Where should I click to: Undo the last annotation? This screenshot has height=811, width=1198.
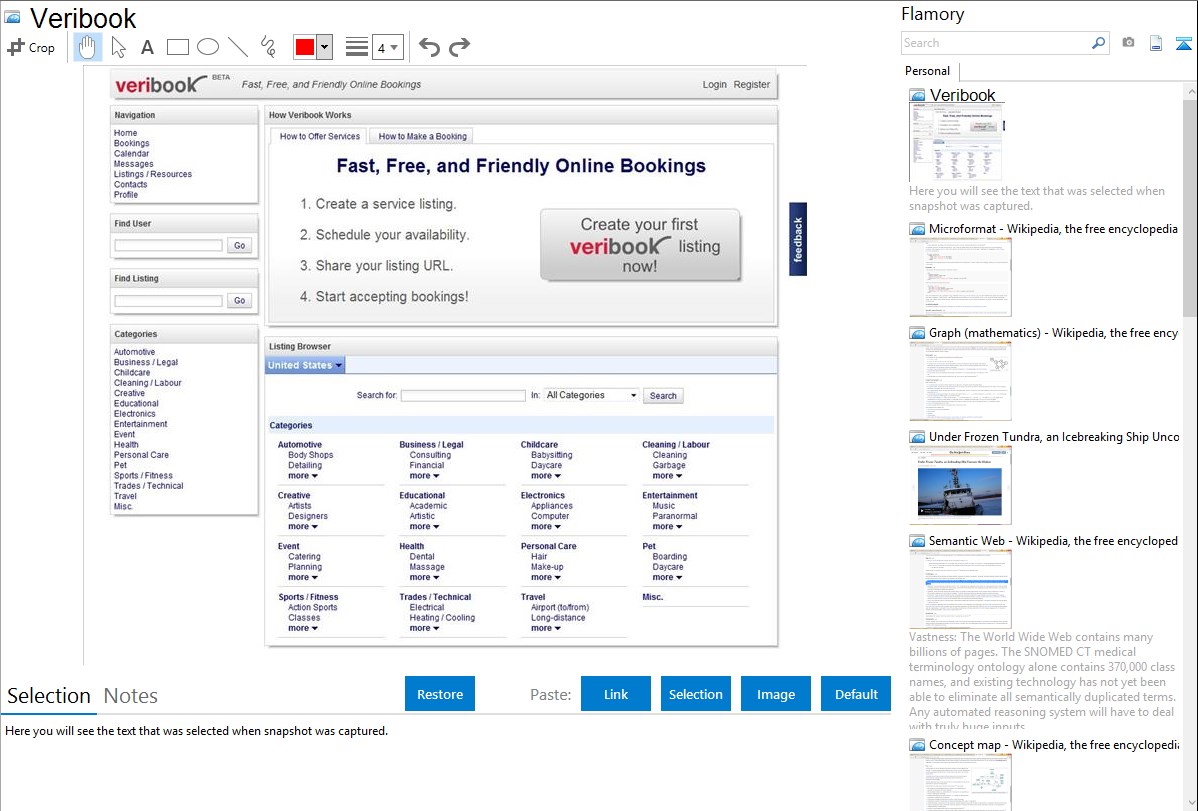[429, 47]
